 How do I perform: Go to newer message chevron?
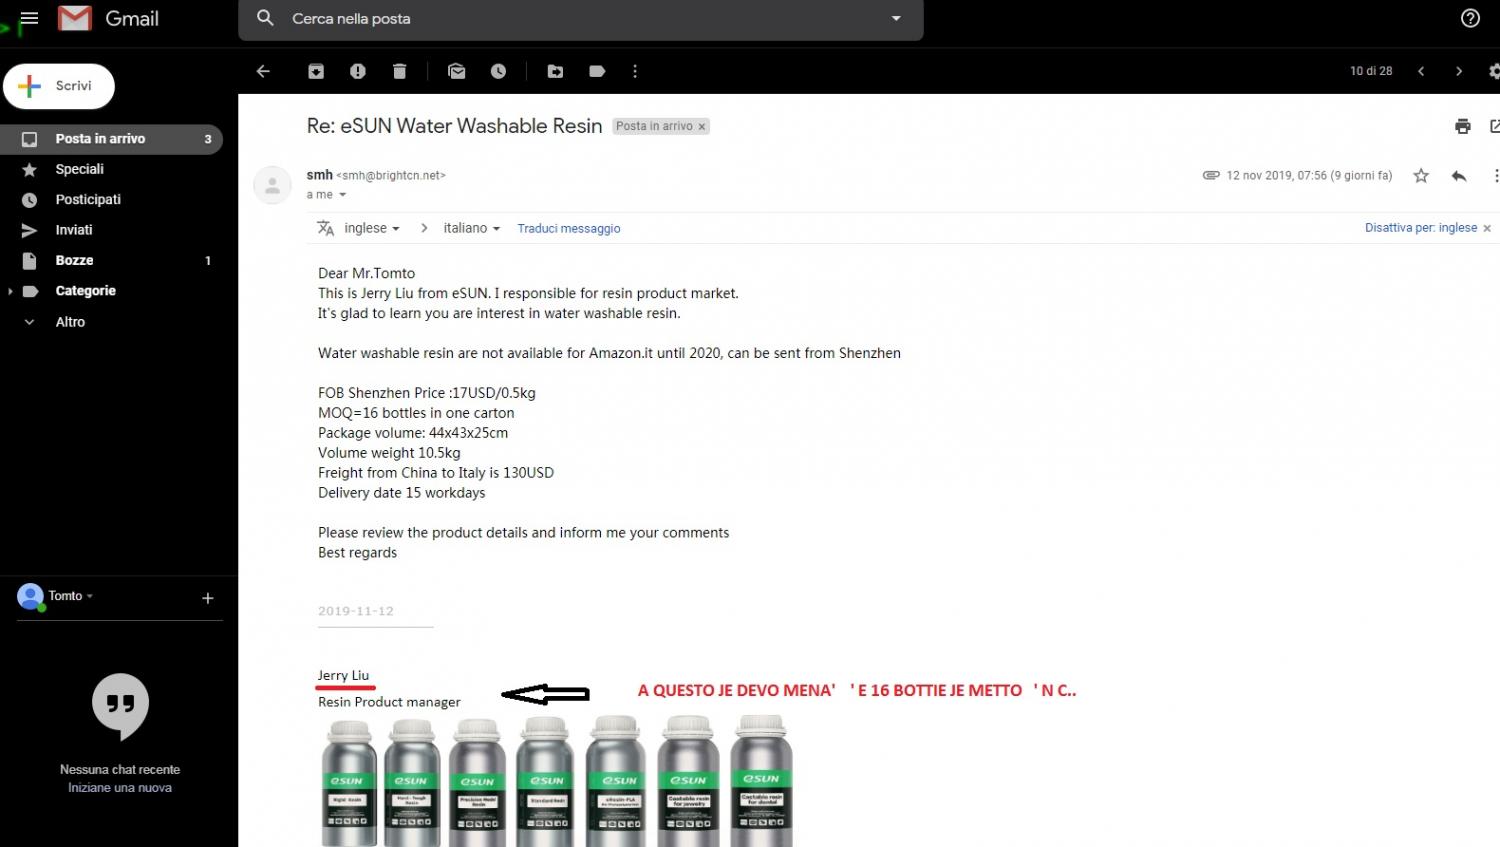1421,71
